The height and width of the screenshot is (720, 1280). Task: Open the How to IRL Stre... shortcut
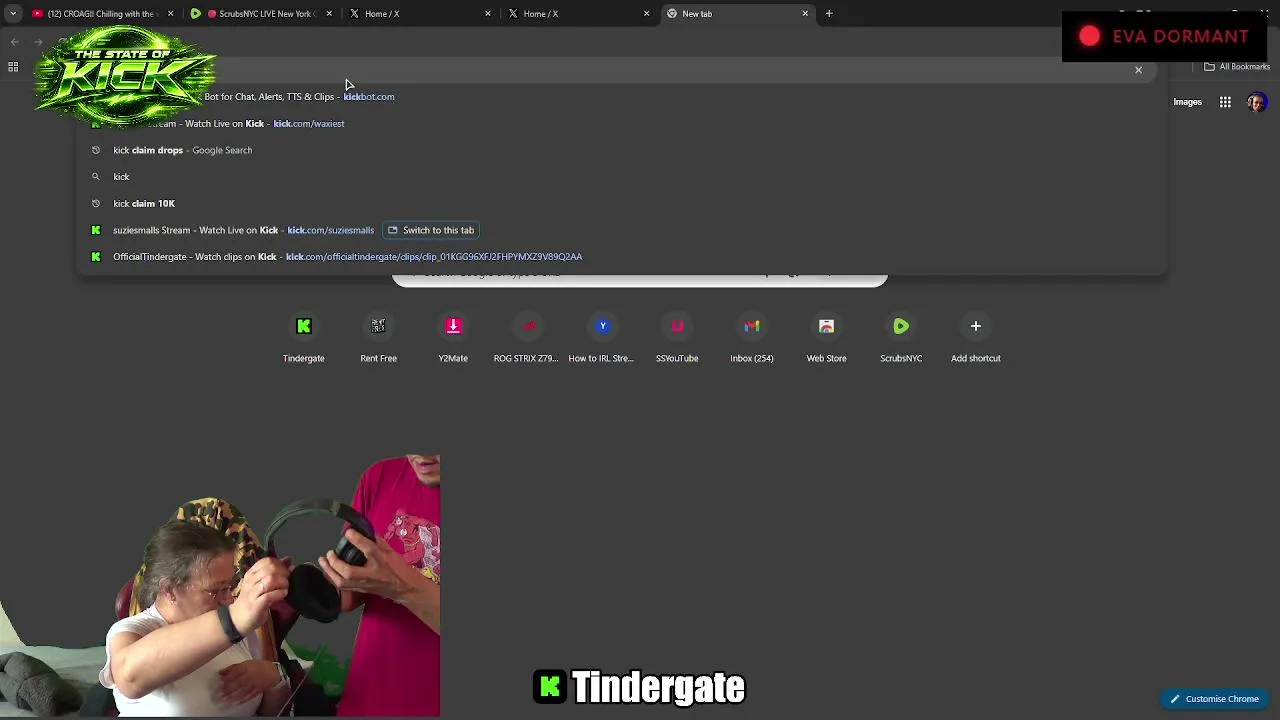coord(602,338)
